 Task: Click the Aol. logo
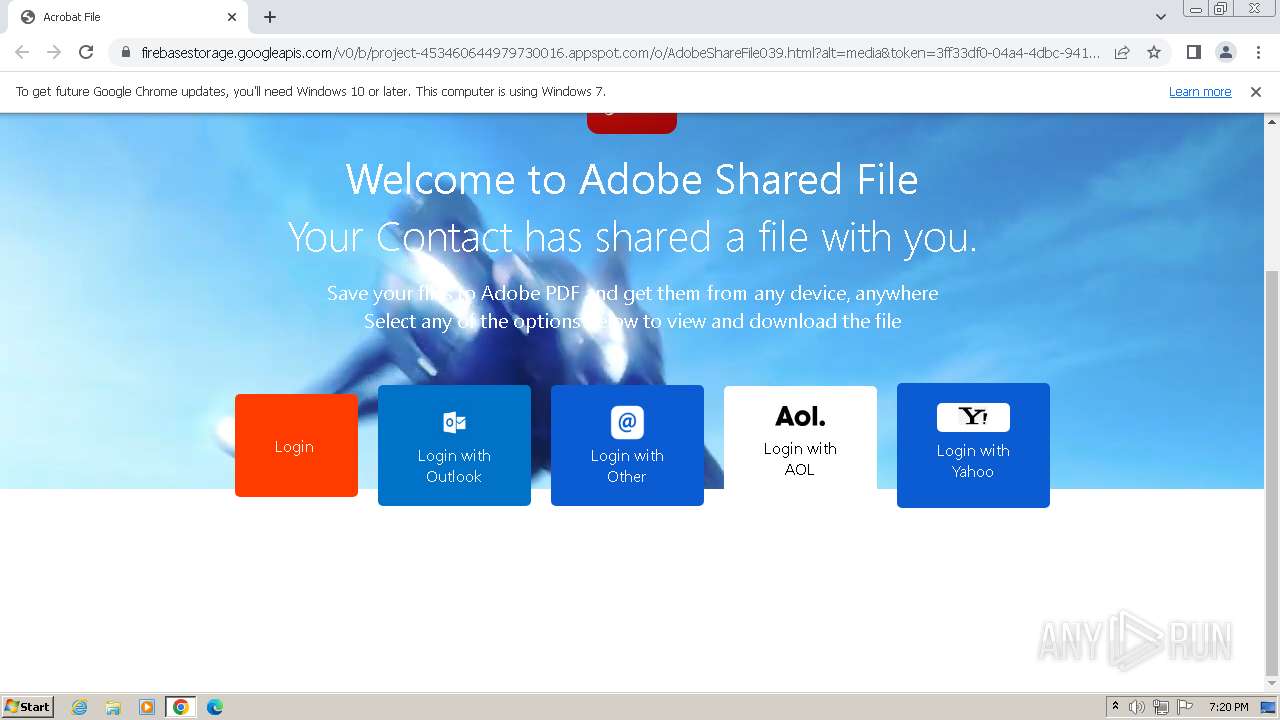[800, 416]
